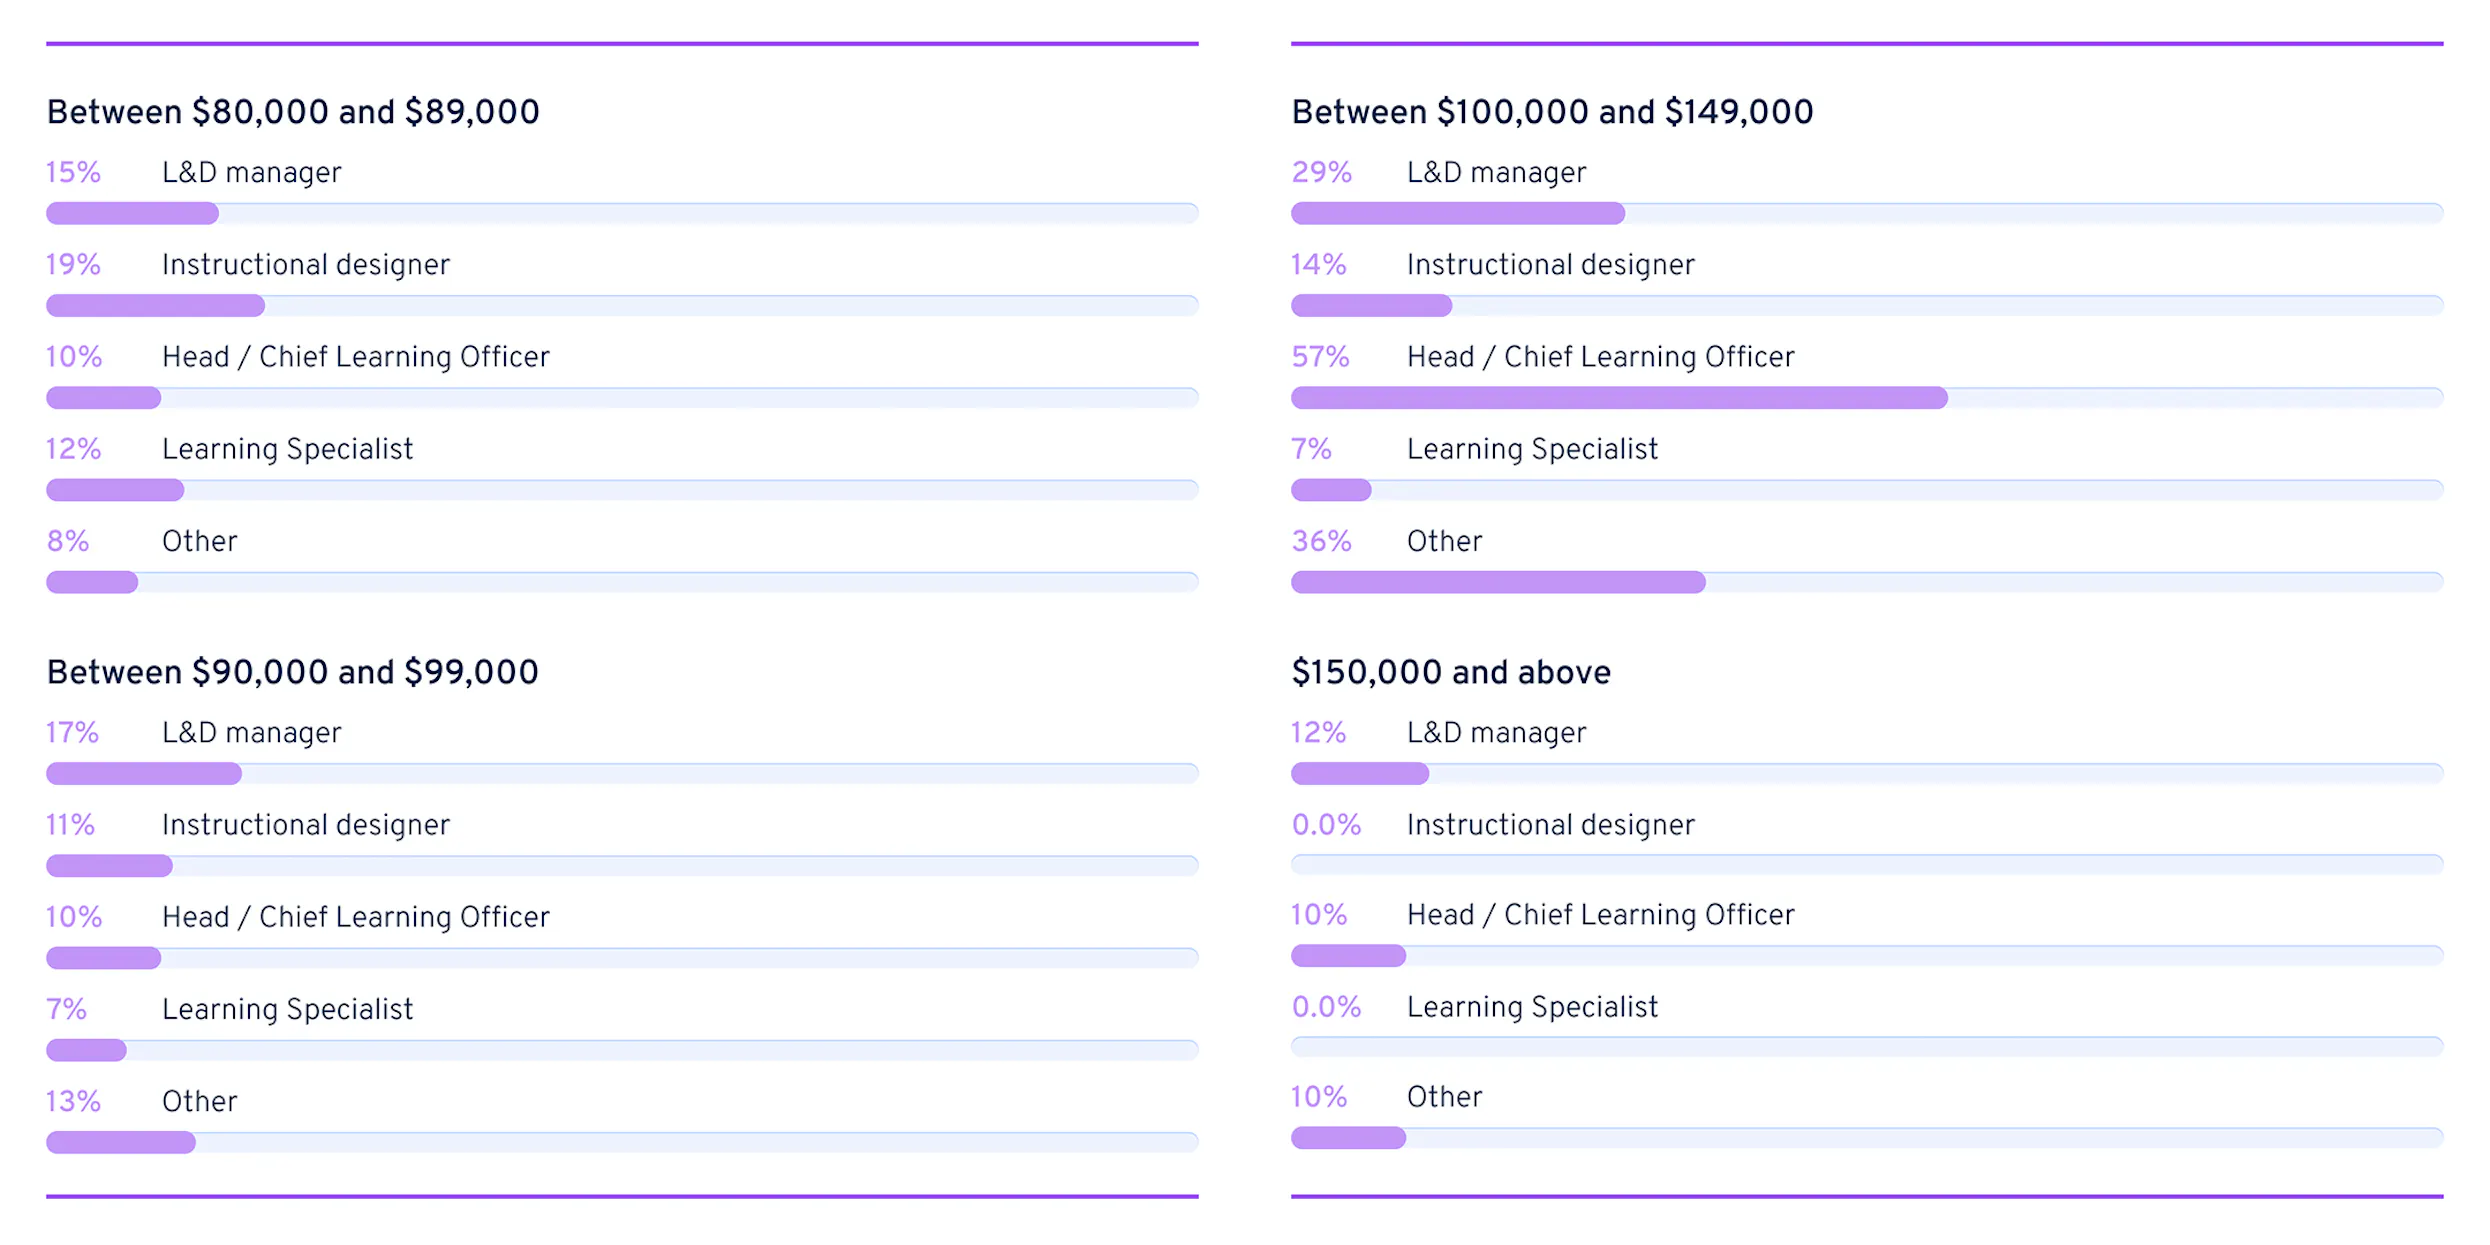Select the '19%' value text
This screenshot has height=1245, width=2490.
coord(73,264)
